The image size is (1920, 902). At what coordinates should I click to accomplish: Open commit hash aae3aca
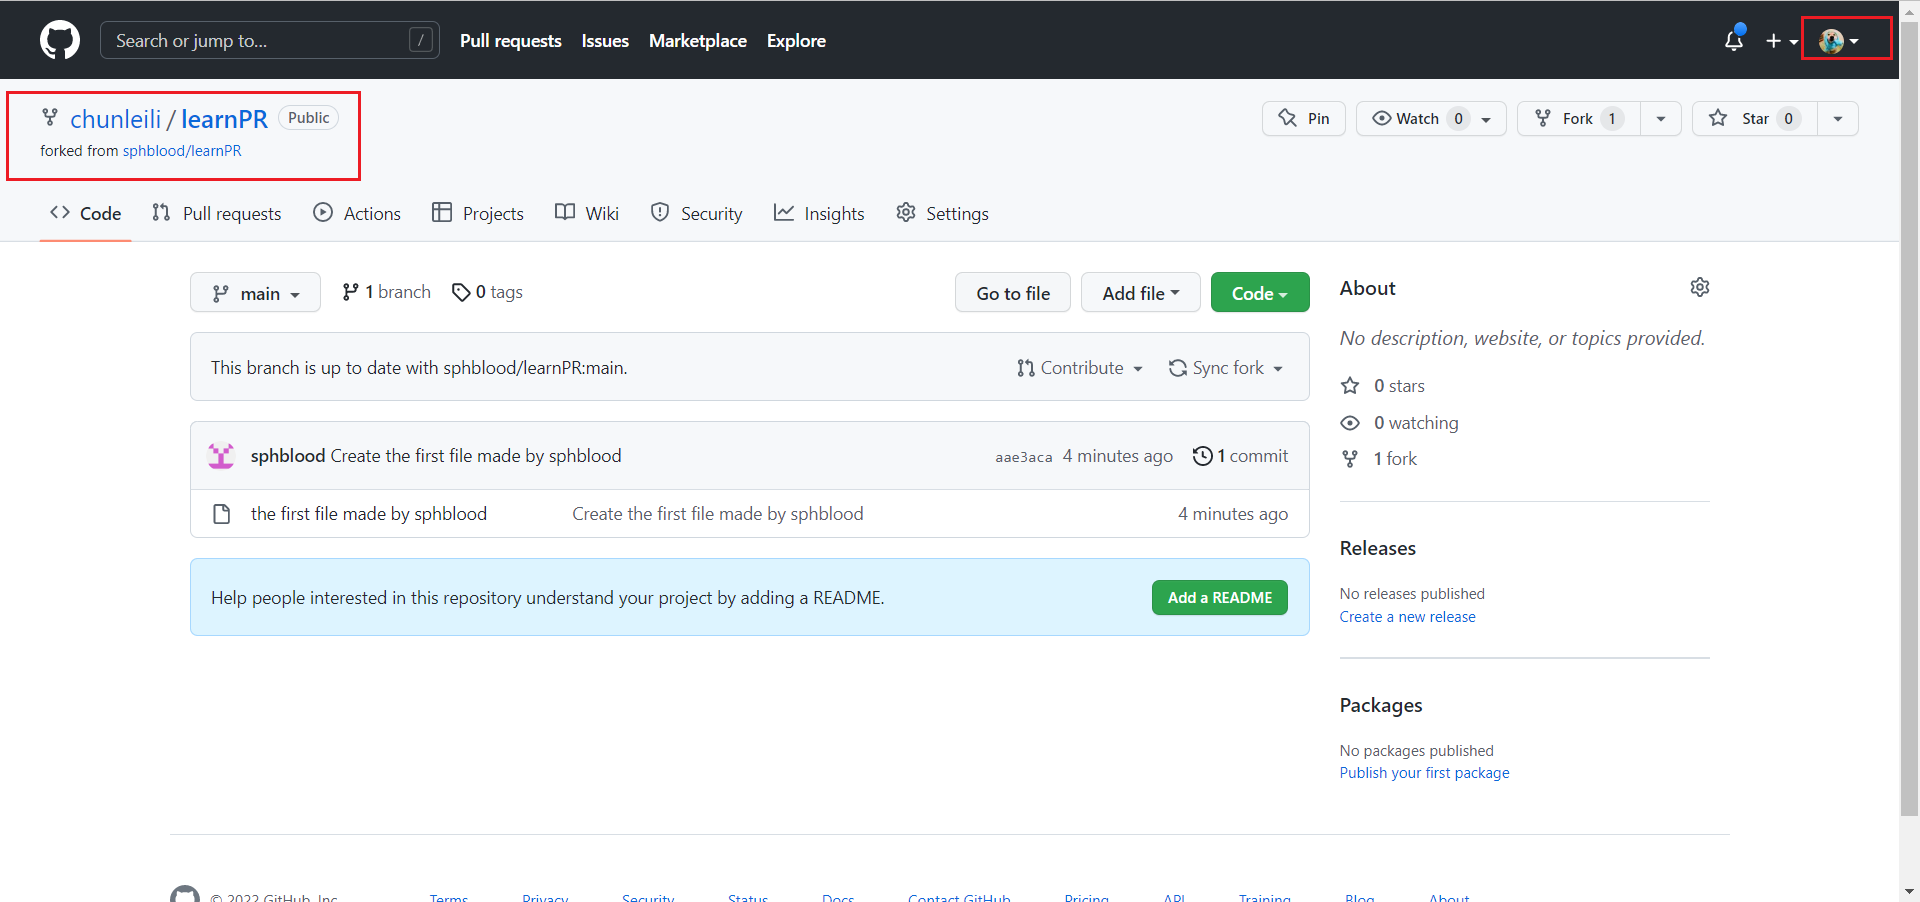[1023, 457]
